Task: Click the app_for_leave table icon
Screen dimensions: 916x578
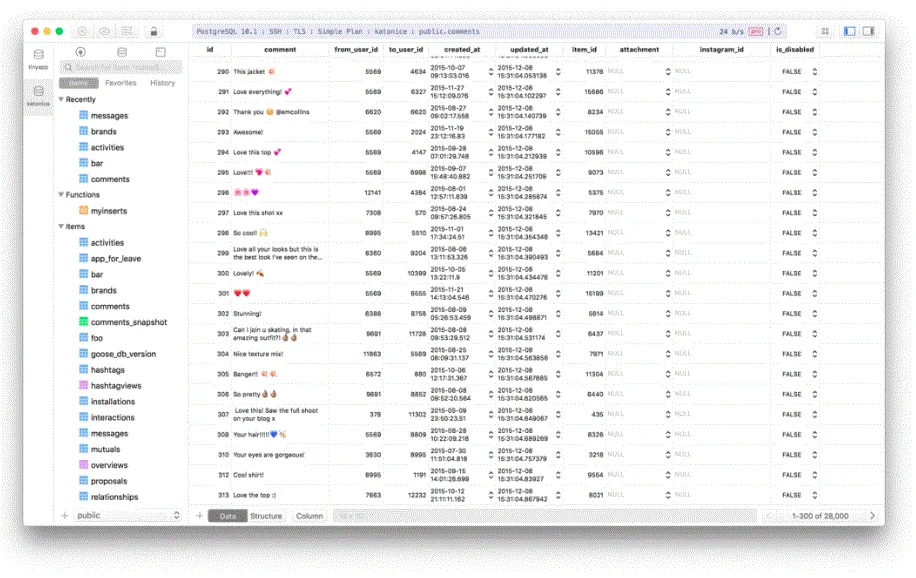Action: click(x=84, y=258)
